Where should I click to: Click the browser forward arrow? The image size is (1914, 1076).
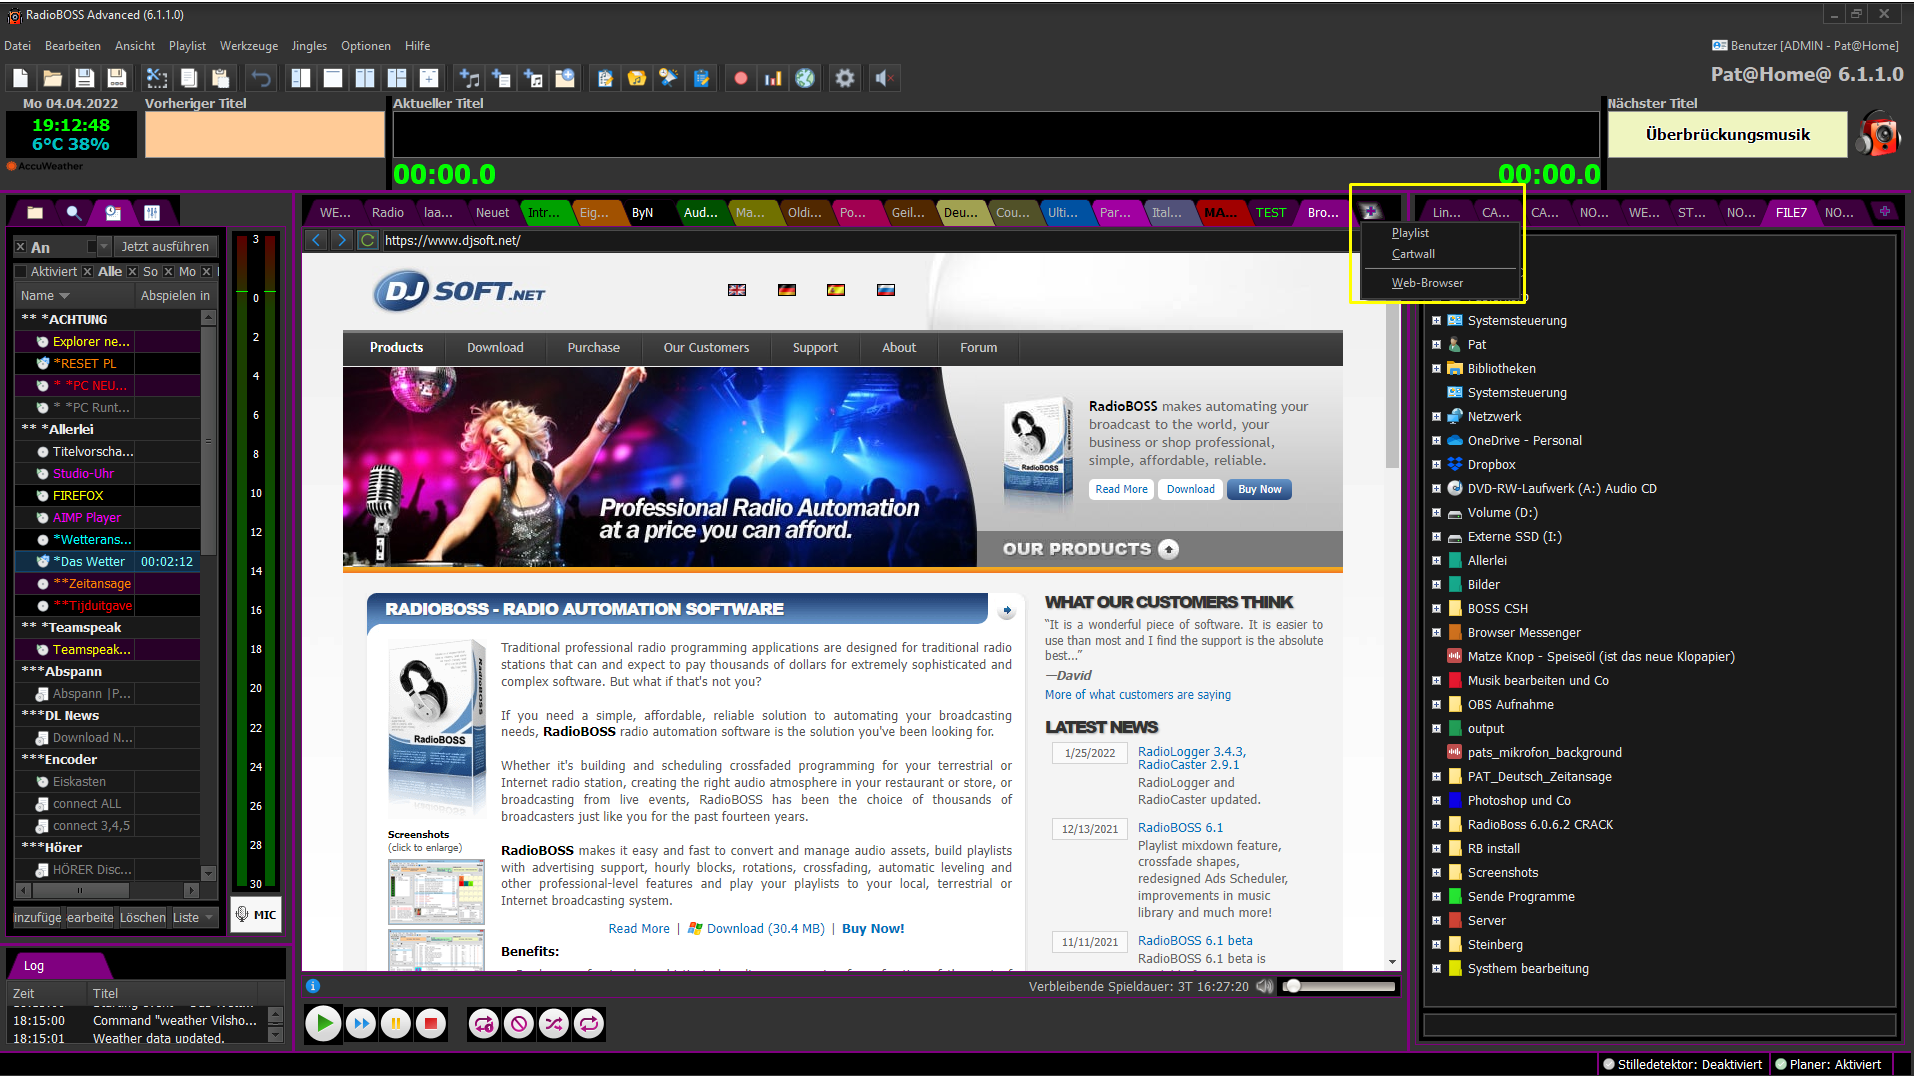pos(342,240)
